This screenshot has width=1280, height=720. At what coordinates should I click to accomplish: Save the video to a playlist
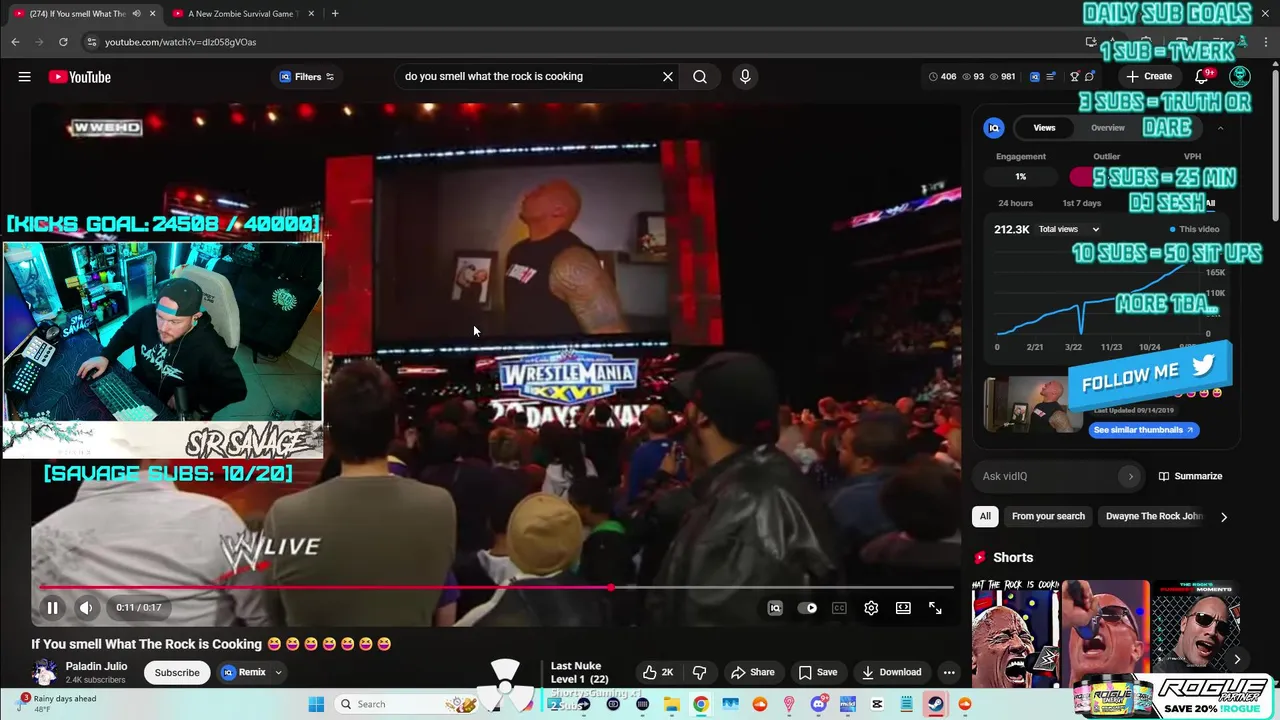[x=817, y=672]
